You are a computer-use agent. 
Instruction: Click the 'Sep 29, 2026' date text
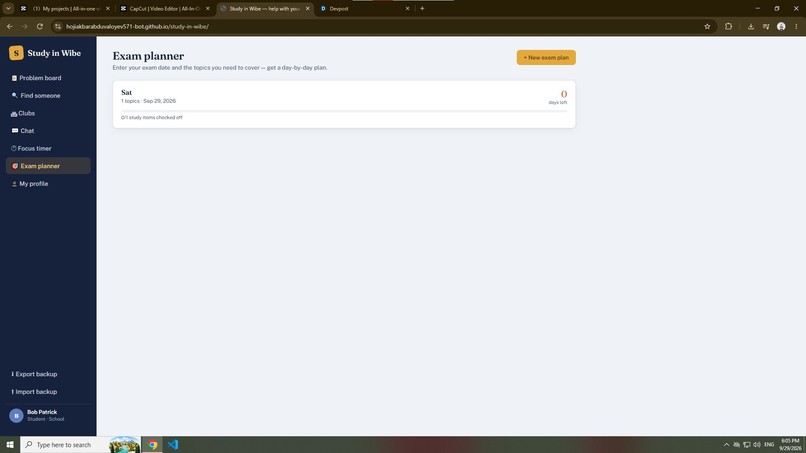click(159, 101)
